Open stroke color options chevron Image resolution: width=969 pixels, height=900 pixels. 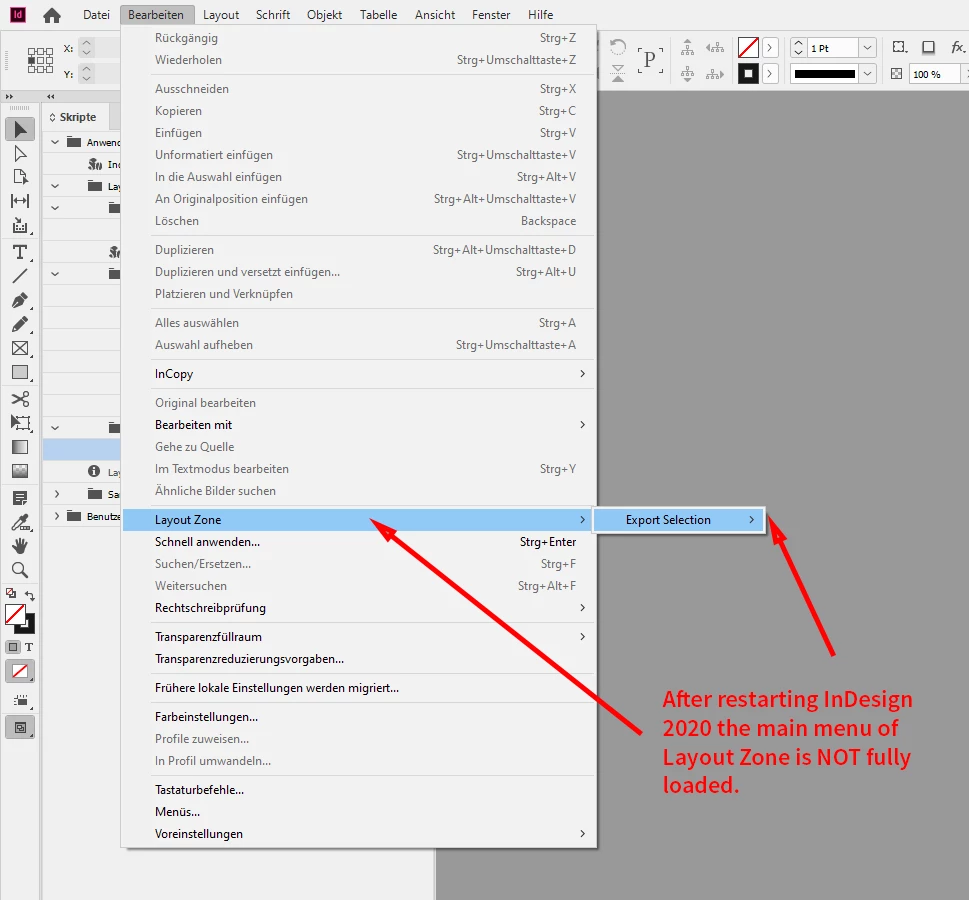coord(770,74)
